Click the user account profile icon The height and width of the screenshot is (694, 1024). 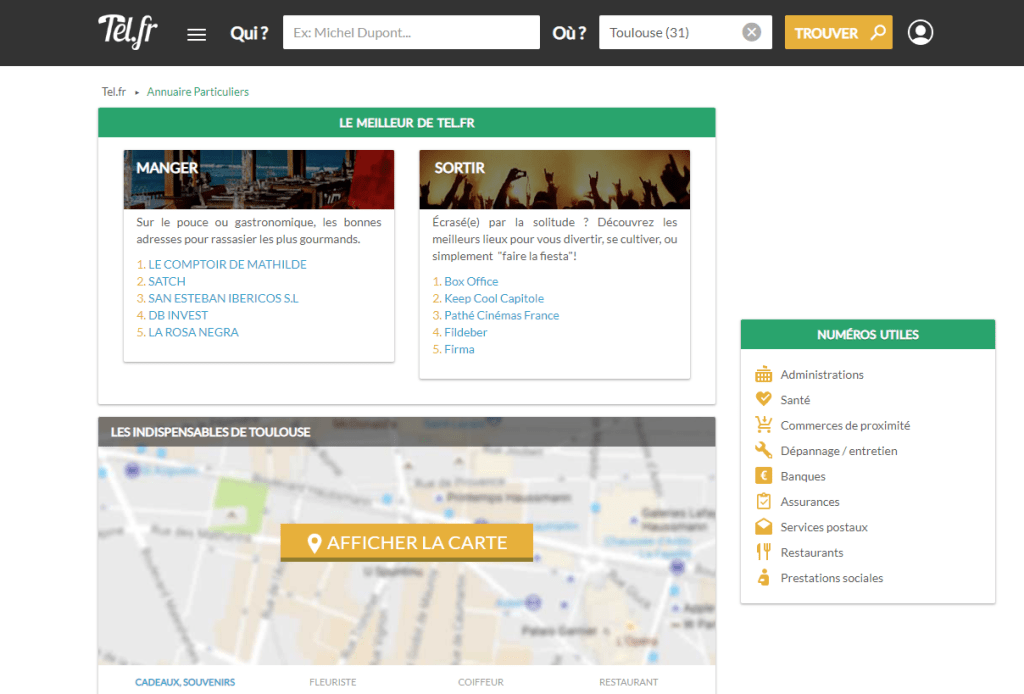[920, 33]
